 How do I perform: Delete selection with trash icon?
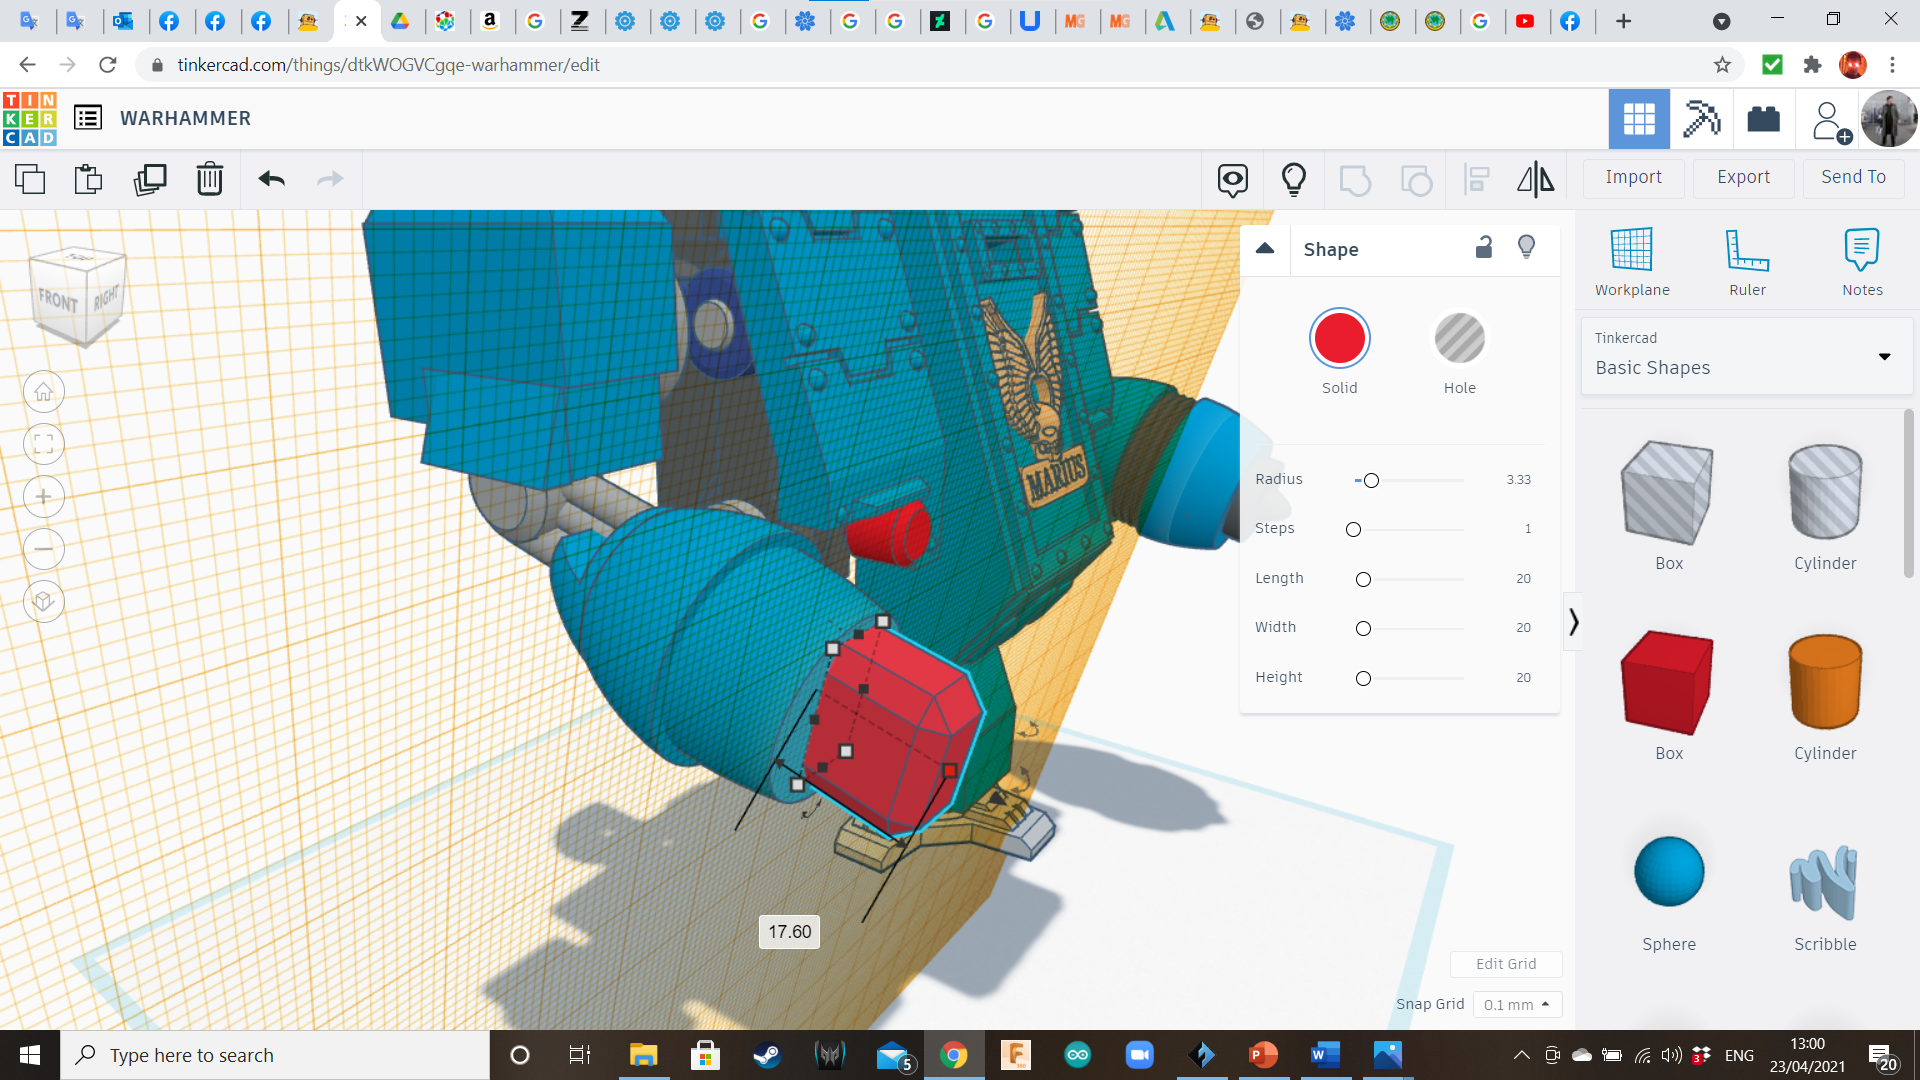[x=210, y=179]
